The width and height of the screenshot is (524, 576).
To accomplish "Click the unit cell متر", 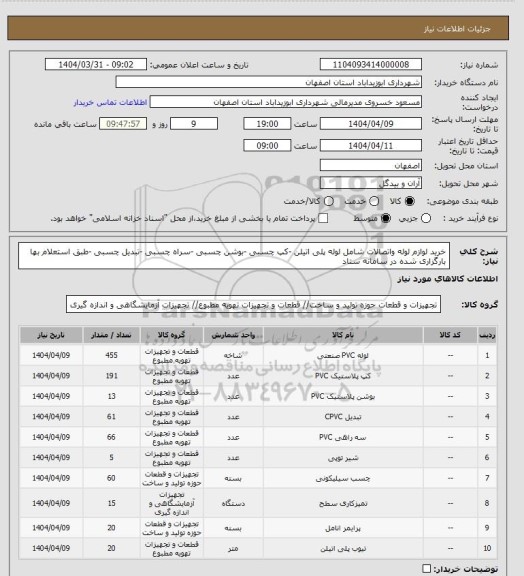I will click(x=233, y=548).
